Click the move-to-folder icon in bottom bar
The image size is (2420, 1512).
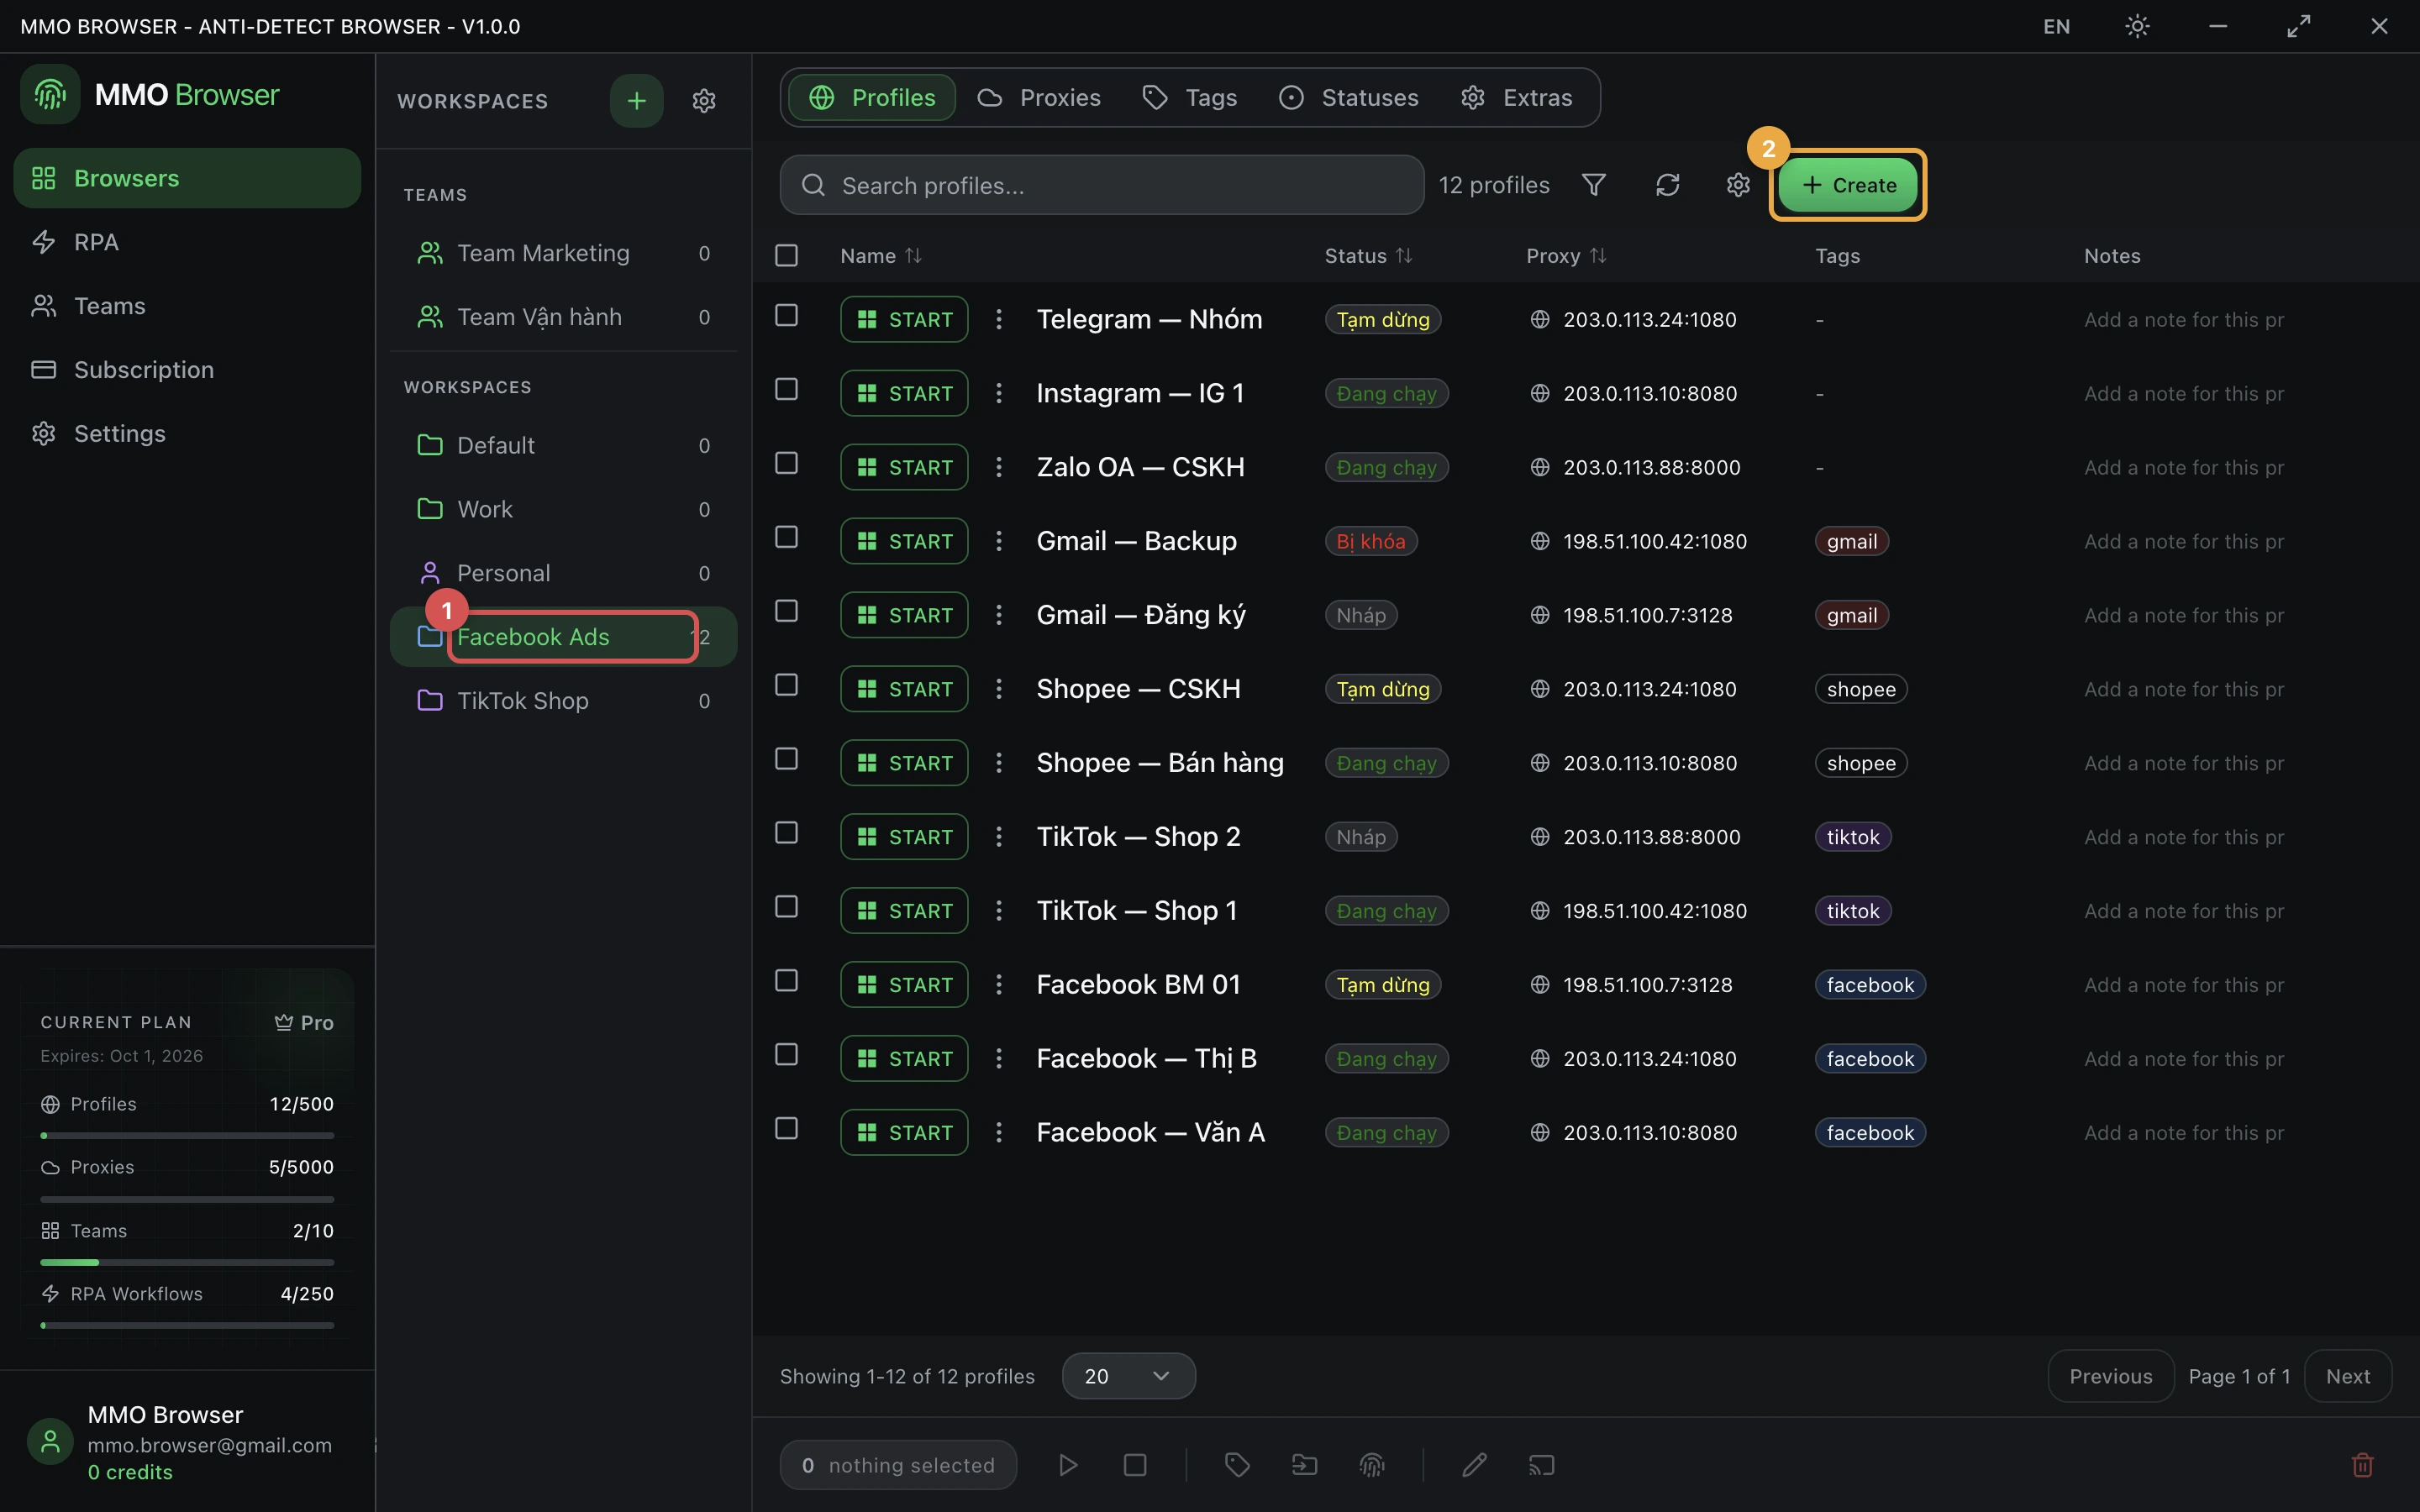[x=1304, y=1465]
